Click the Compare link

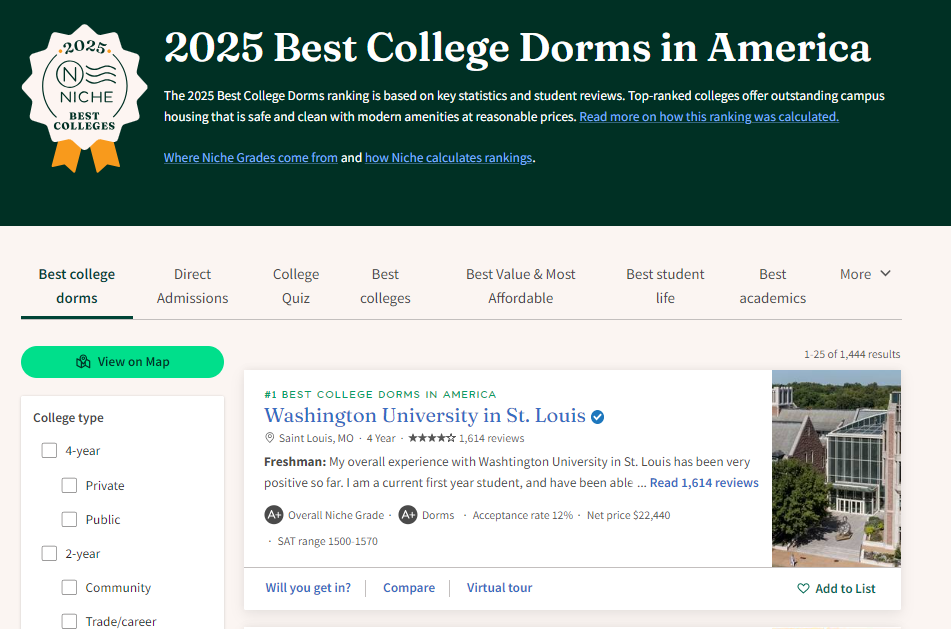tap(409, 588)
